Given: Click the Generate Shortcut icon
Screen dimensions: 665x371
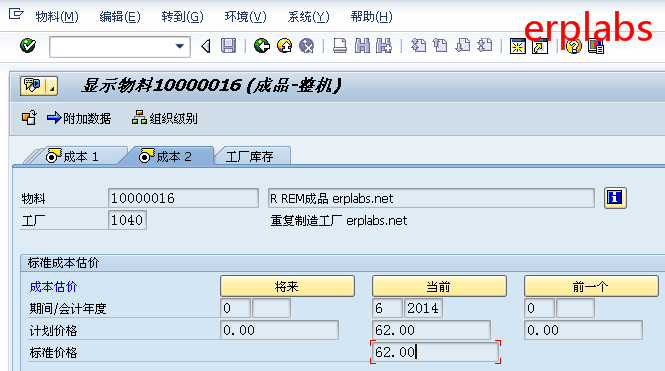Looking at the screenshot, I should 540,46.
